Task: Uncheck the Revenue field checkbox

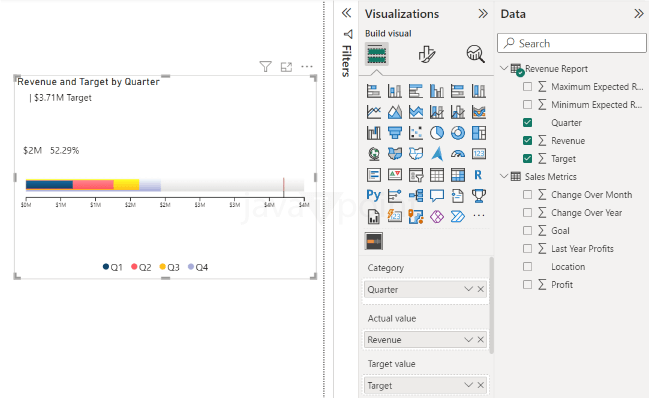Action: coord(527,140)
